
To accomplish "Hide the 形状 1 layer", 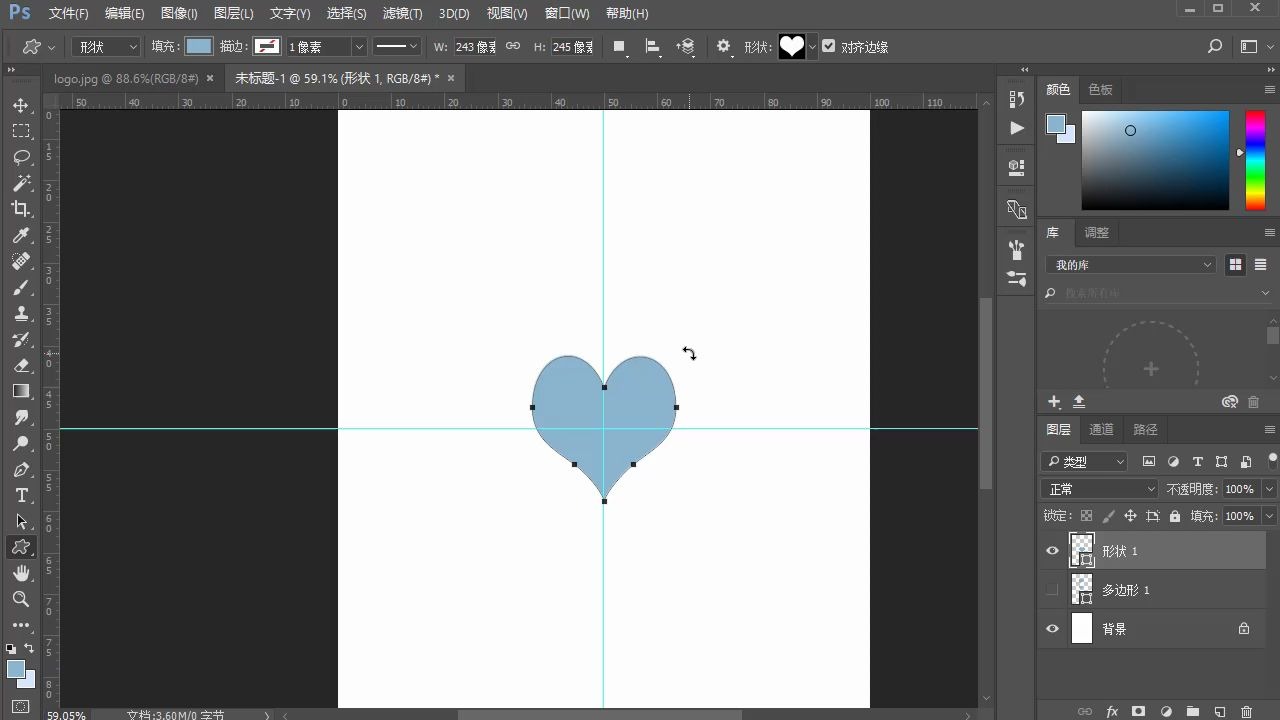I will [x=1052, y=551].
